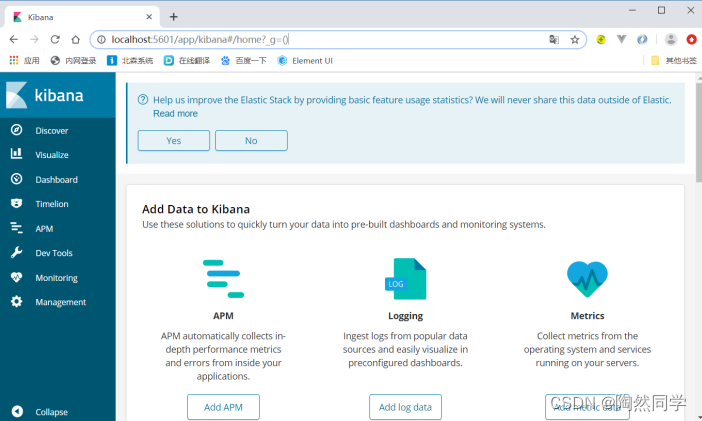Open the 在线翻译 bookmark

click(x=187, y=60)
